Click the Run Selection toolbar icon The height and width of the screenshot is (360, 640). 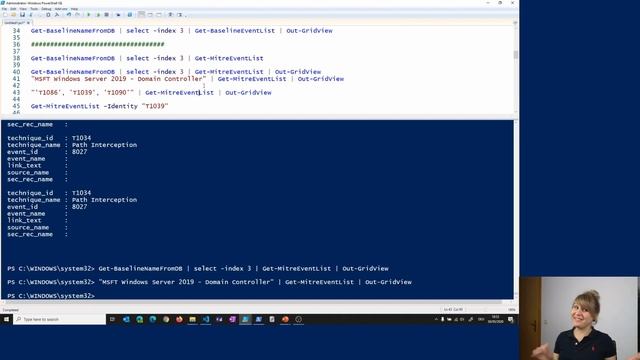[98, 15]
